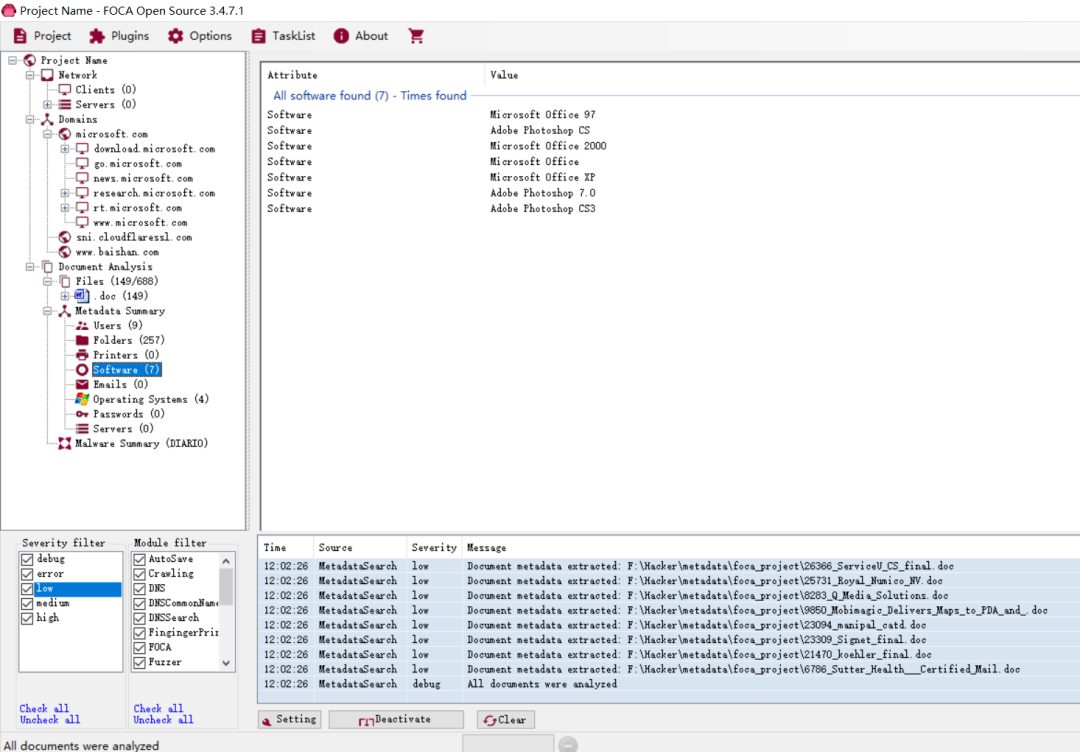The width and height of the screenshot is (1080, 752).
Task: Click the Folders red folder icon
Action: coord(82,340)
